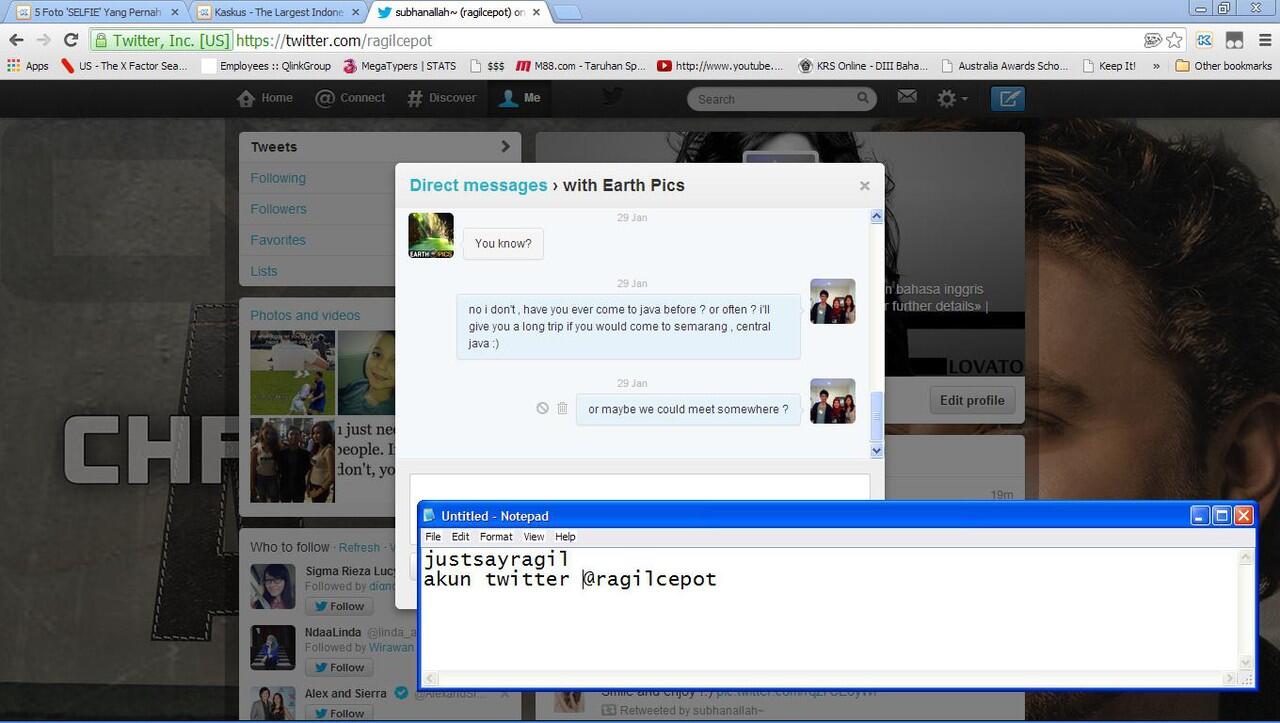Follow NdaaLinda

pos(339,667)
